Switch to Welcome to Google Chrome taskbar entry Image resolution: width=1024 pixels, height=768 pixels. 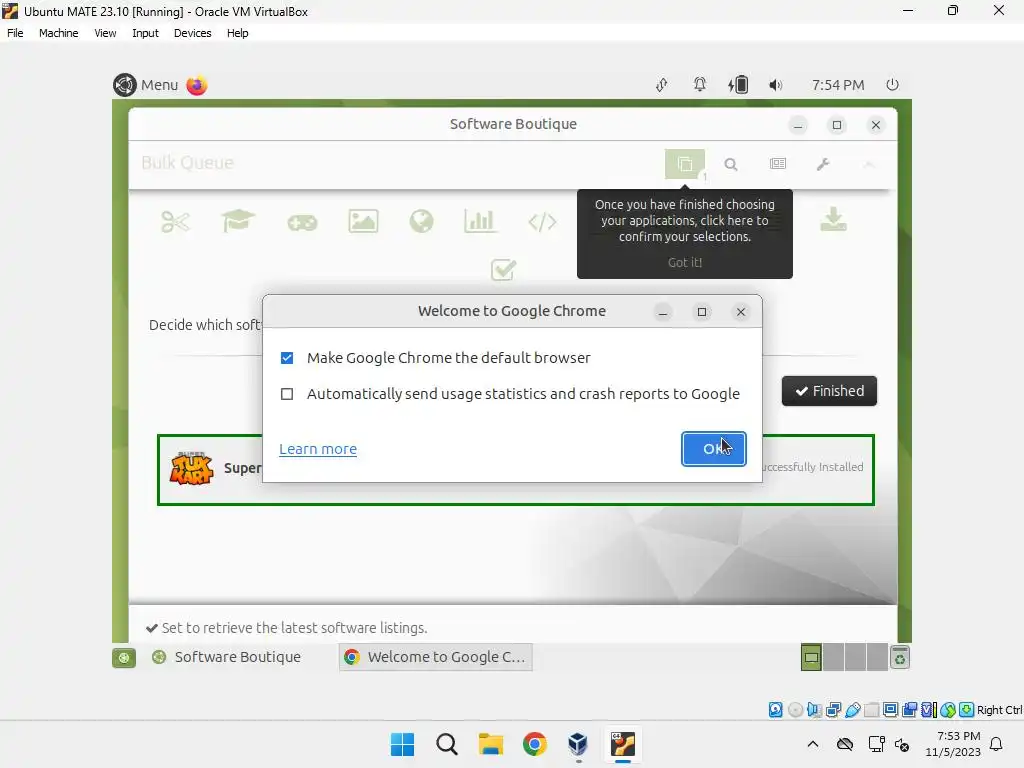click(436, 657)
